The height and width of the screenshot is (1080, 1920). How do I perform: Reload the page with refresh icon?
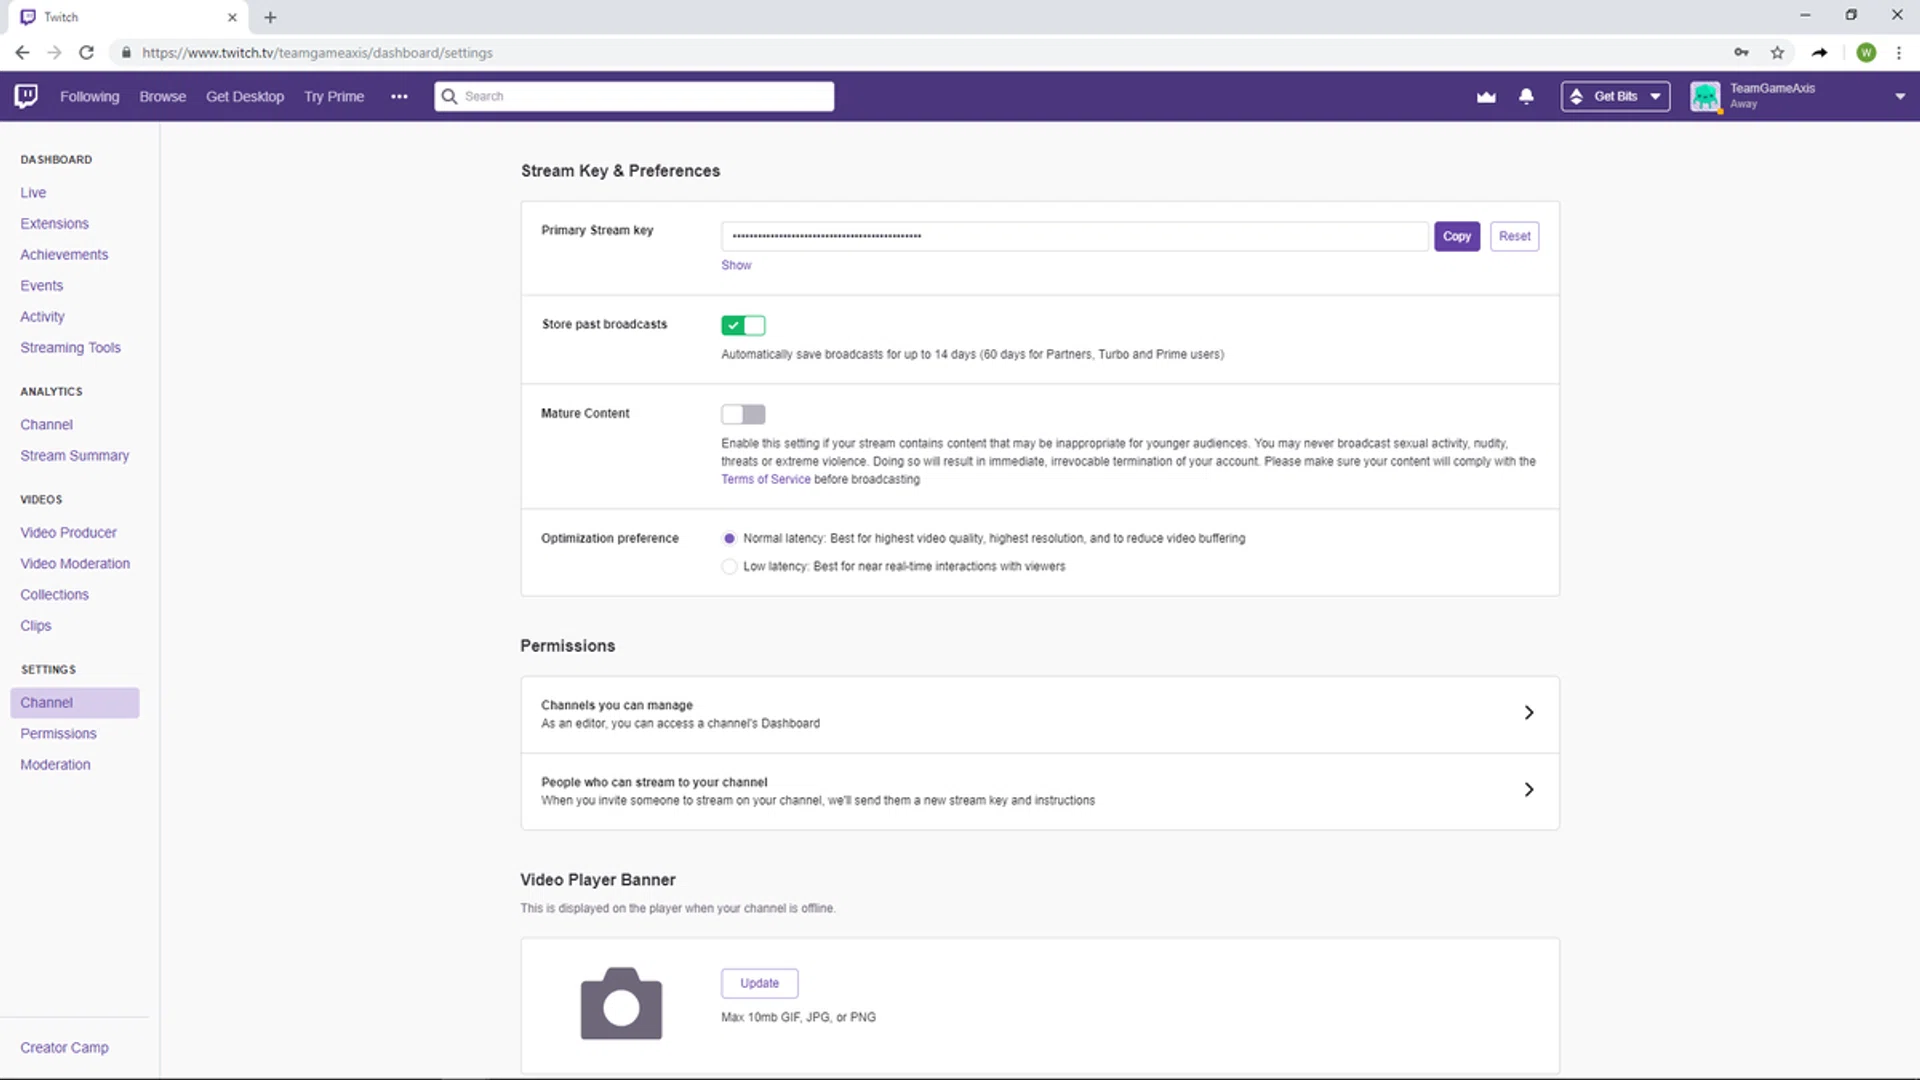(87, 53)
